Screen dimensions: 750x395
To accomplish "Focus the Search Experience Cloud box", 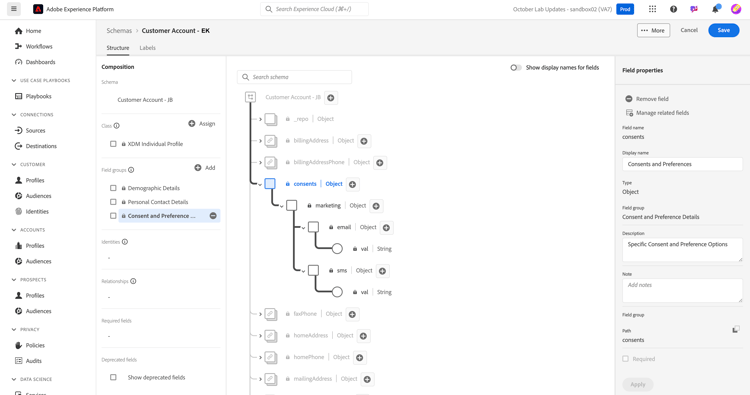I will pos(314,9).
